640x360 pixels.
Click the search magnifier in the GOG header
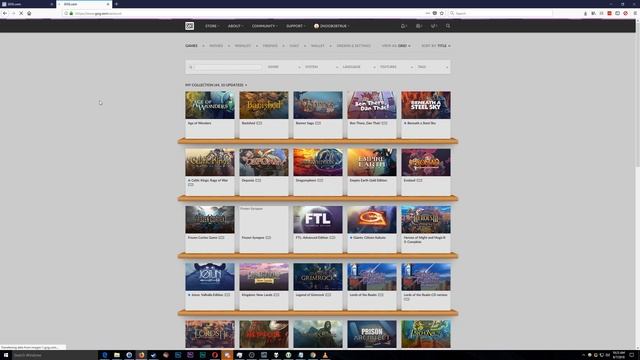tap(448, 26)
